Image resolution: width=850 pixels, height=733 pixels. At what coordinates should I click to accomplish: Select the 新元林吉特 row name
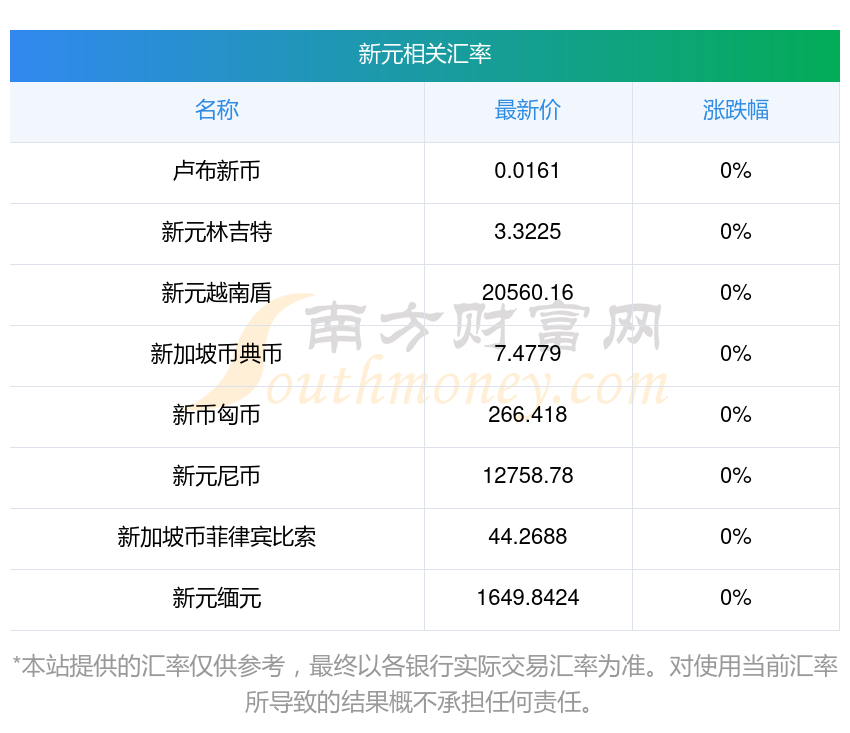(x=217, y=232)
